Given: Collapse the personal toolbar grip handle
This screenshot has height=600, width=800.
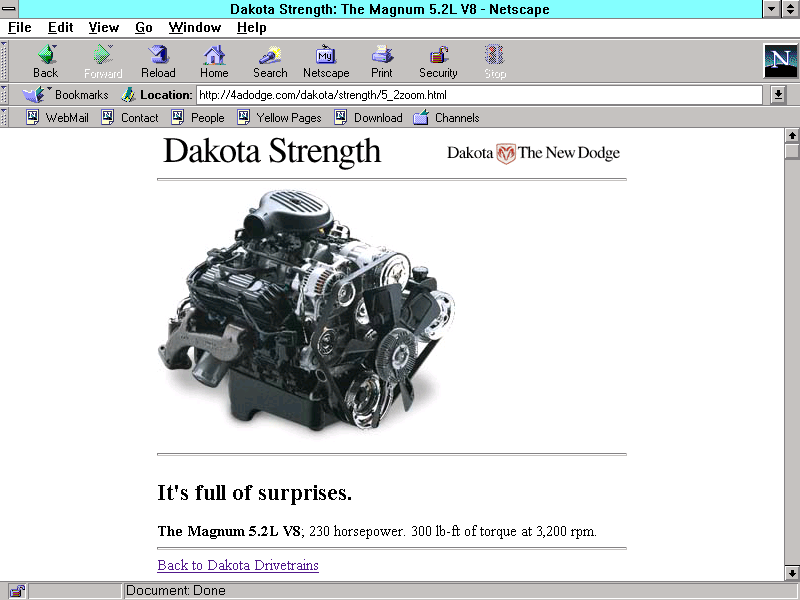Looking at the screenshot, I should 4,117.
